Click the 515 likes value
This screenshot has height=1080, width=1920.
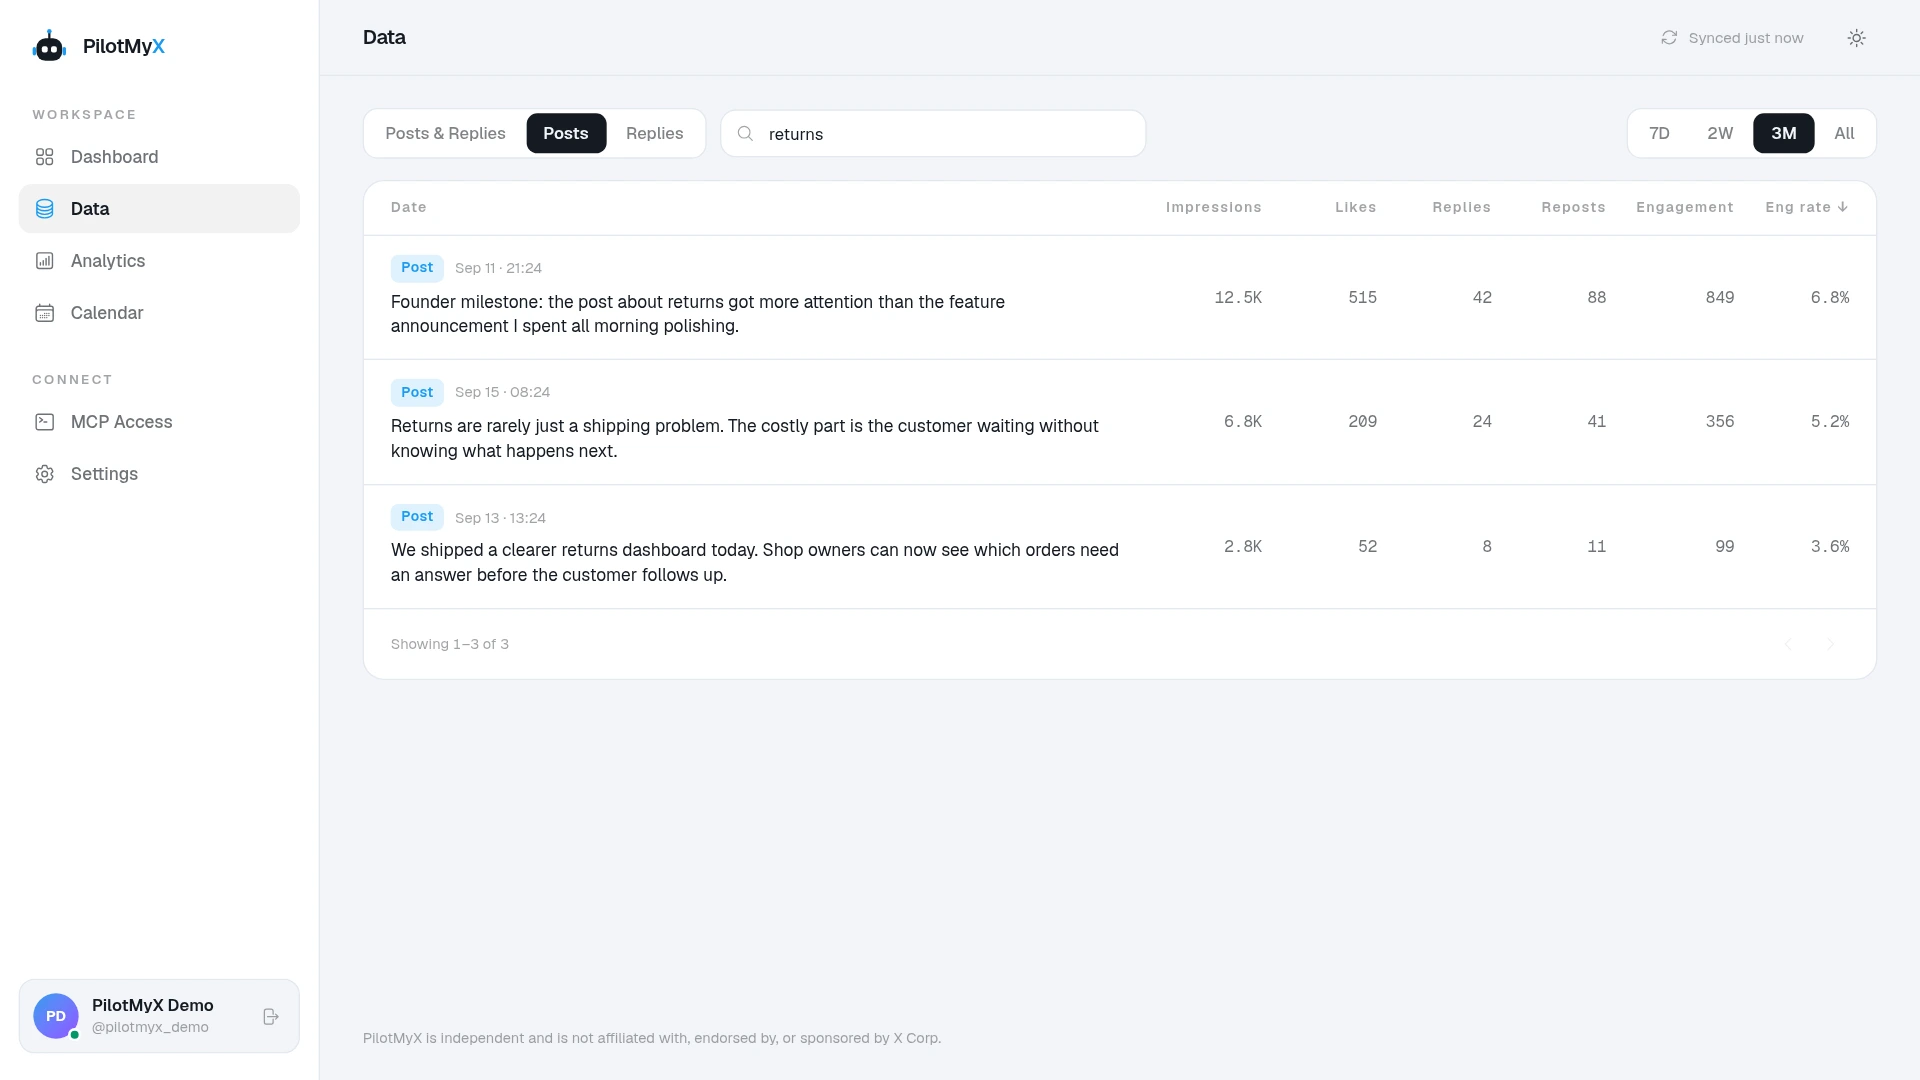click(x=1362, y=297)
